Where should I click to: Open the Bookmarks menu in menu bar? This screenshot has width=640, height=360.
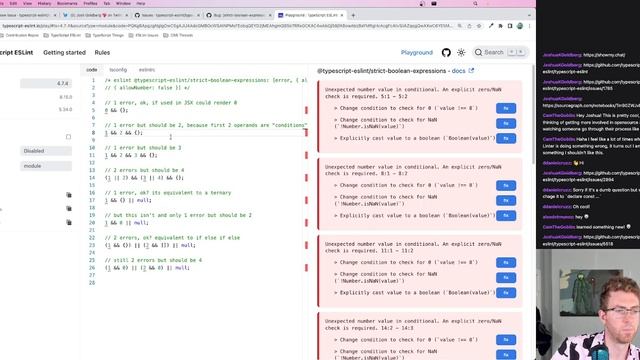[67, 3]
